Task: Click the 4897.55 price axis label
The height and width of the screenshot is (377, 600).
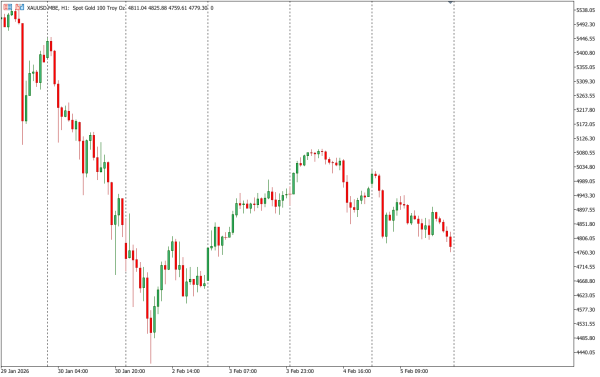Action: click(x=586, y=210)
